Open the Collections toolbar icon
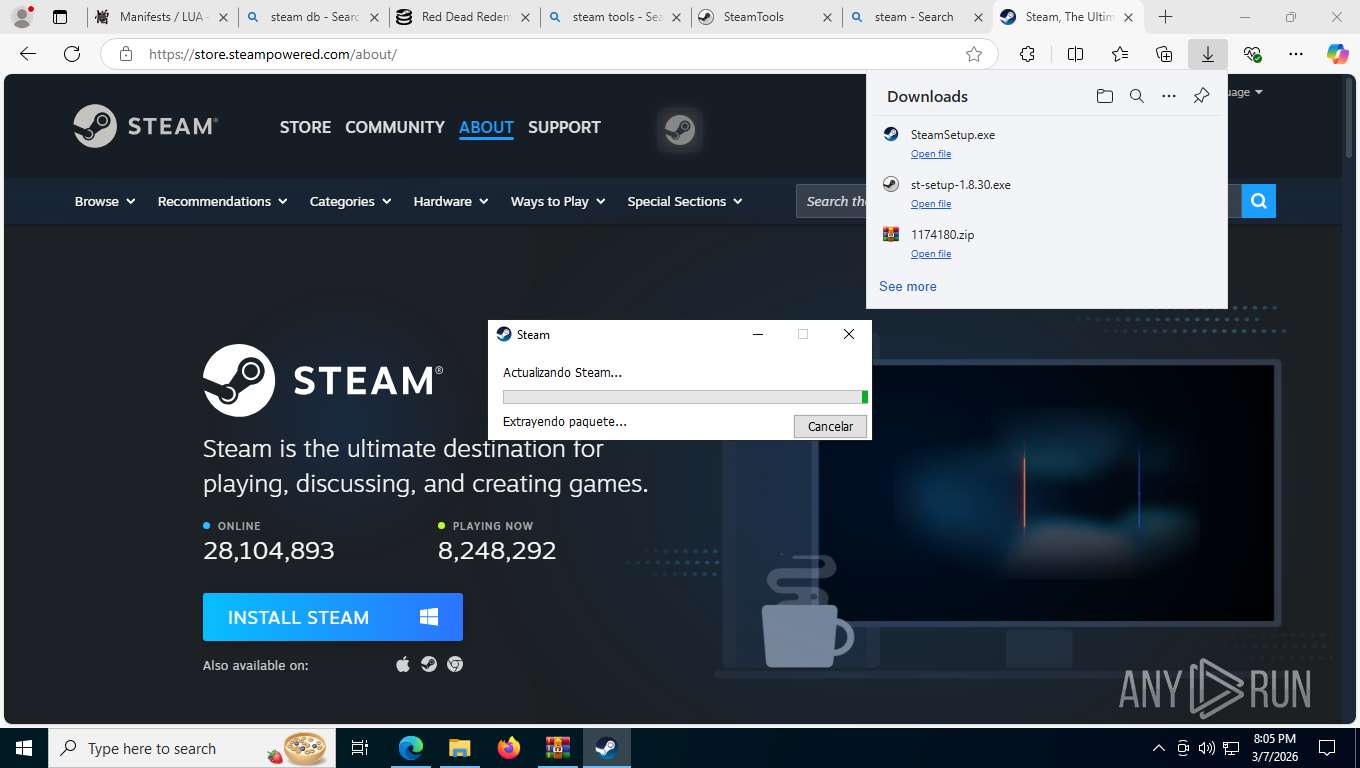The image size is (1360, 768). (1163, 54)
